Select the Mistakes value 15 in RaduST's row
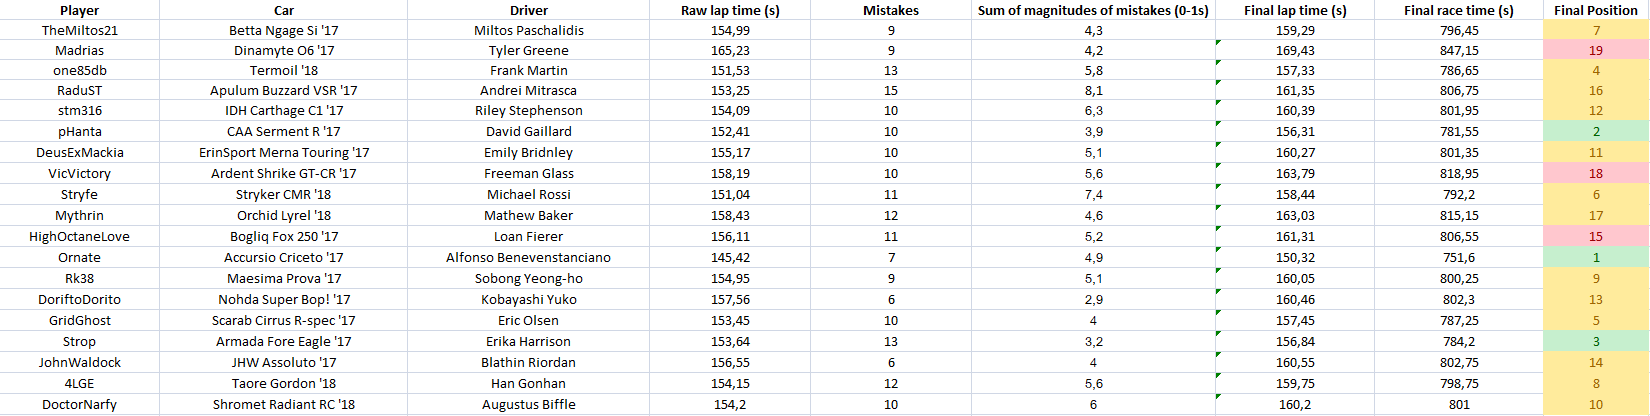 (891, 90)
